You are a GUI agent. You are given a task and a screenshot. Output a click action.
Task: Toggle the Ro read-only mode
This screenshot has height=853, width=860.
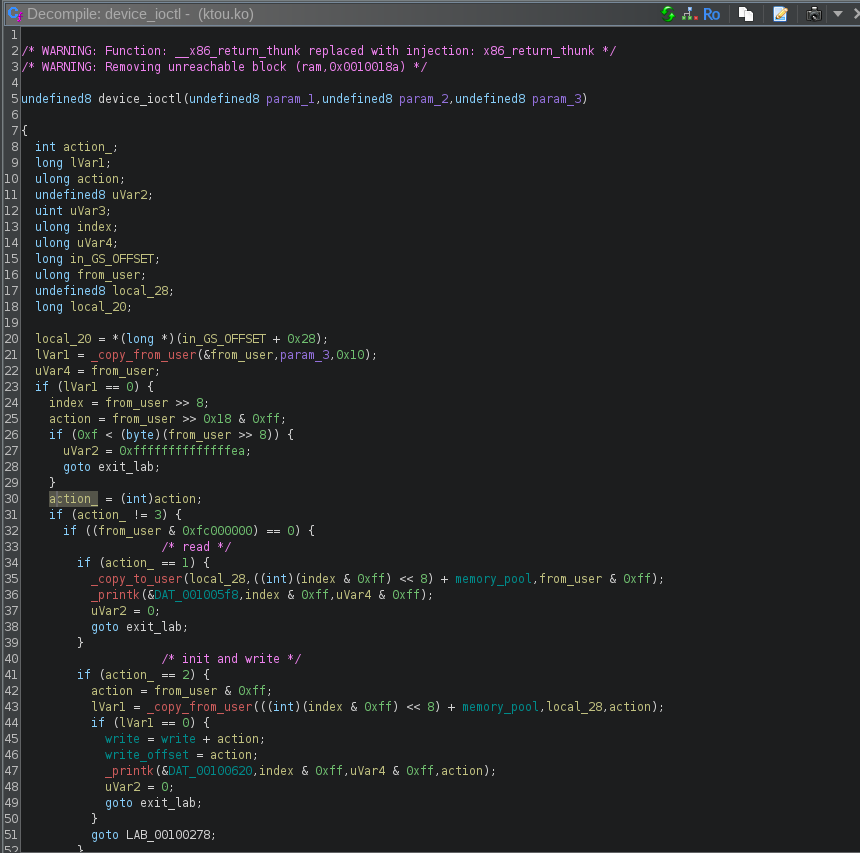(x=711, y=14)
